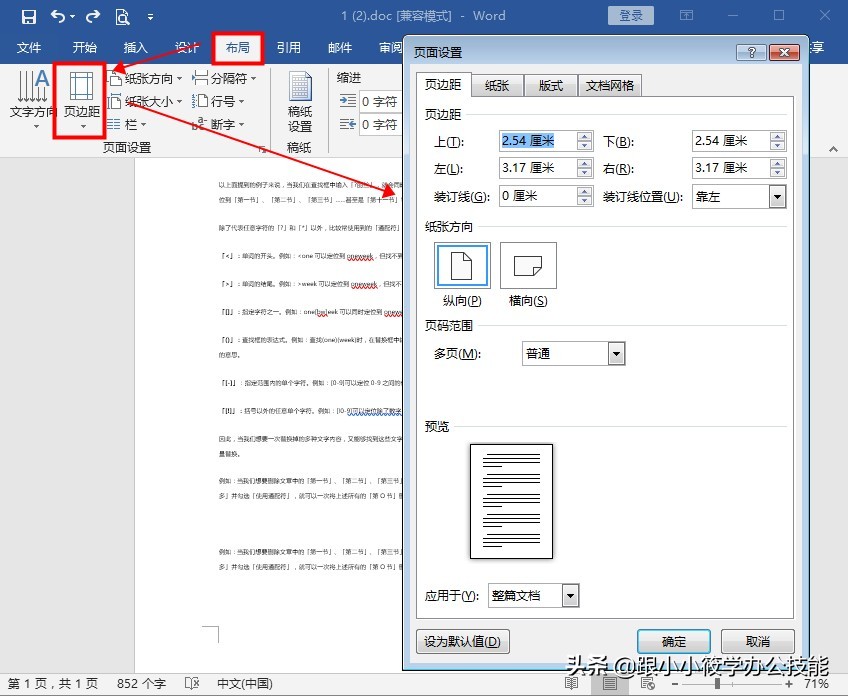Select 纵向 portrait orientation

[x=462, y=266]
